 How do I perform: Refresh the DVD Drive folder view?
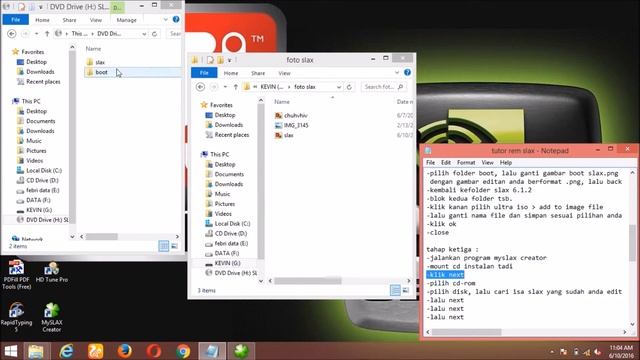(x=155, y=33)
